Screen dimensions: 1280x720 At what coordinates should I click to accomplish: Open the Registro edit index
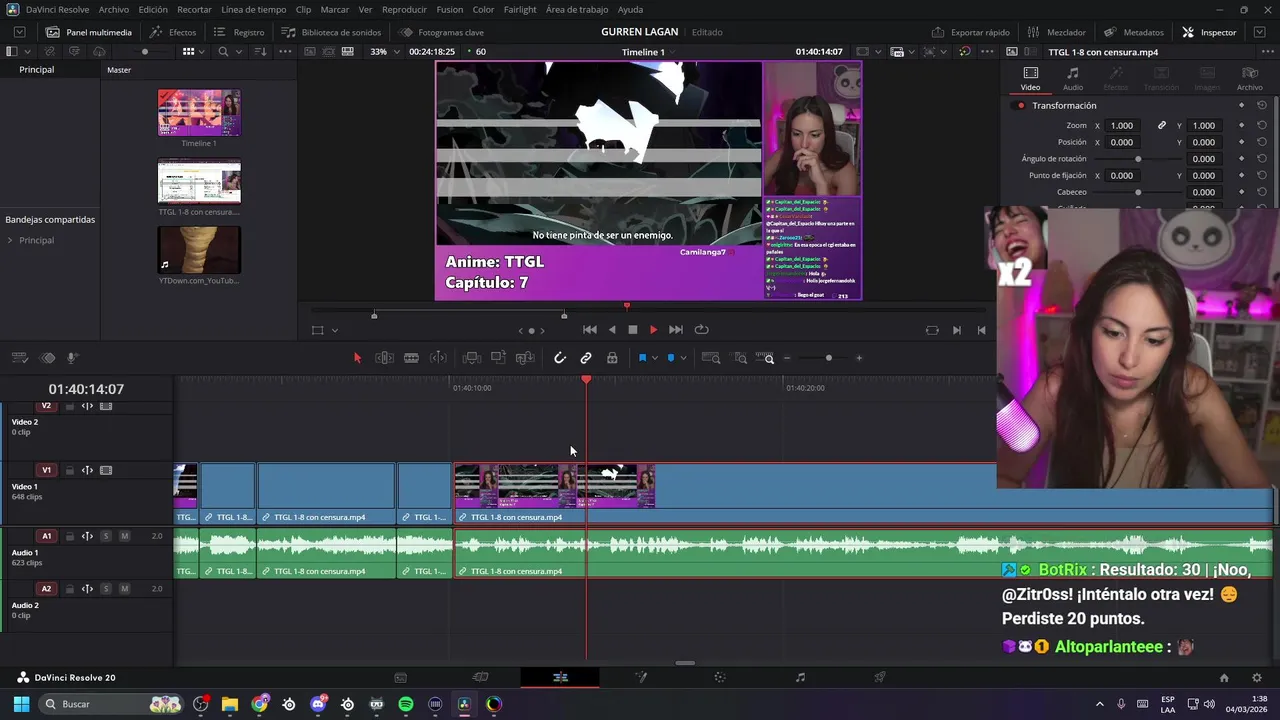click(x=239, y=32)
